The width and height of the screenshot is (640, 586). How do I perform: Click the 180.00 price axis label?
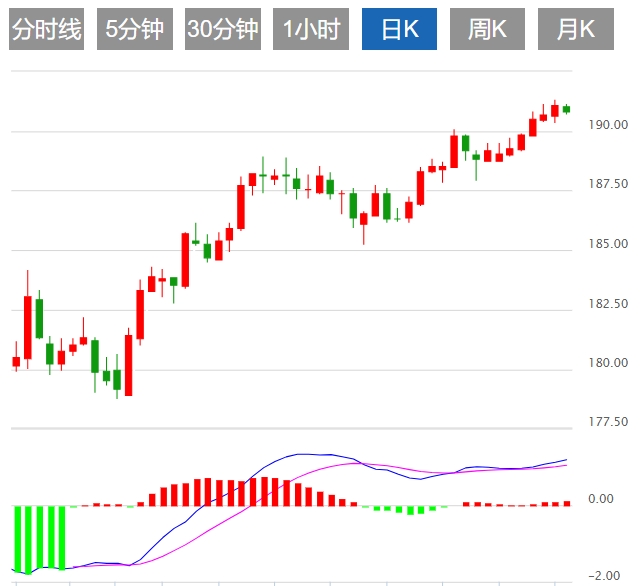pos(609,363)
